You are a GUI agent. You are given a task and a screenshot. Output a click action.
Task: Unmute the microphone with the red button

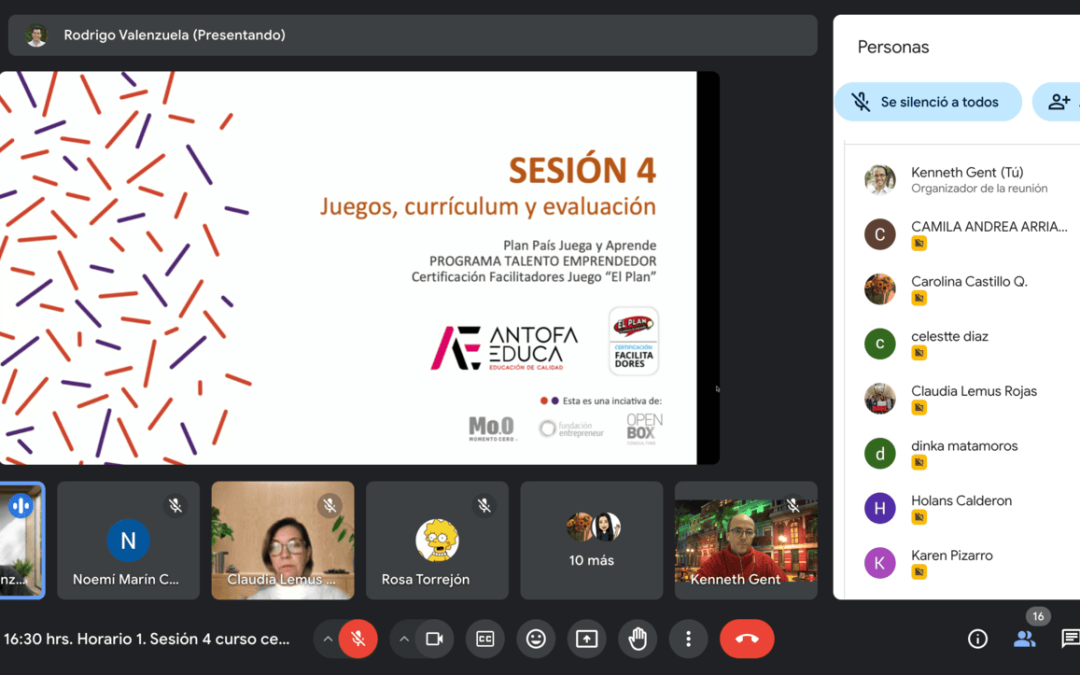357,639
